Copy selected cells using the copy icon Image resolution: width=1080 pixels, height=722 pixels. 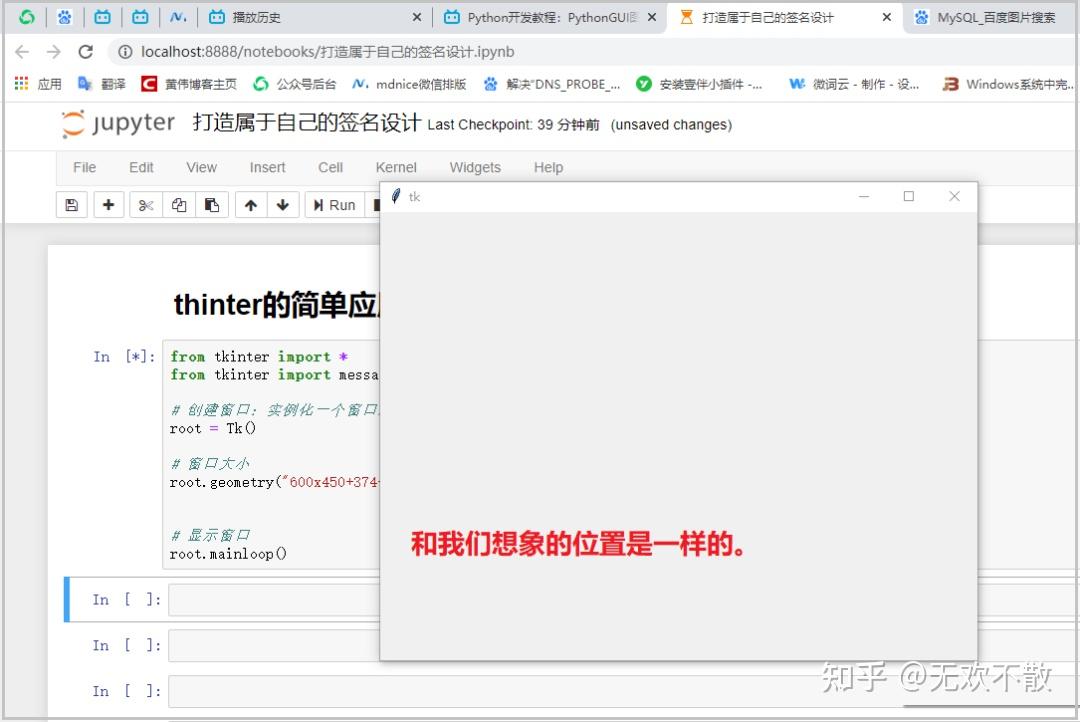pyautogui.click(x=180, y=204)
